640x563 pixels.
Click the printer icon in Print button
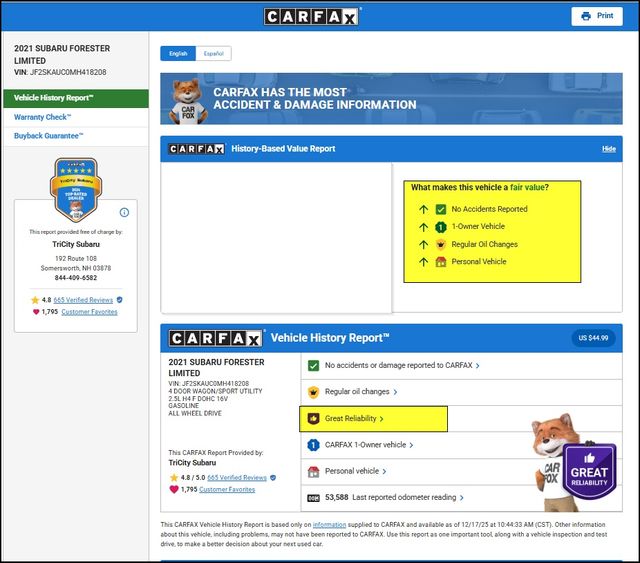[585, 16]
